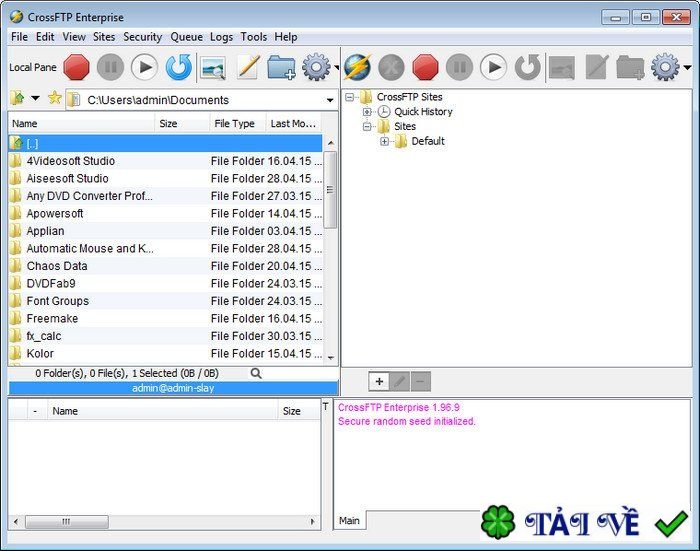
Task: Select the DVDFab9 folder
Action: tap(165, 284)
